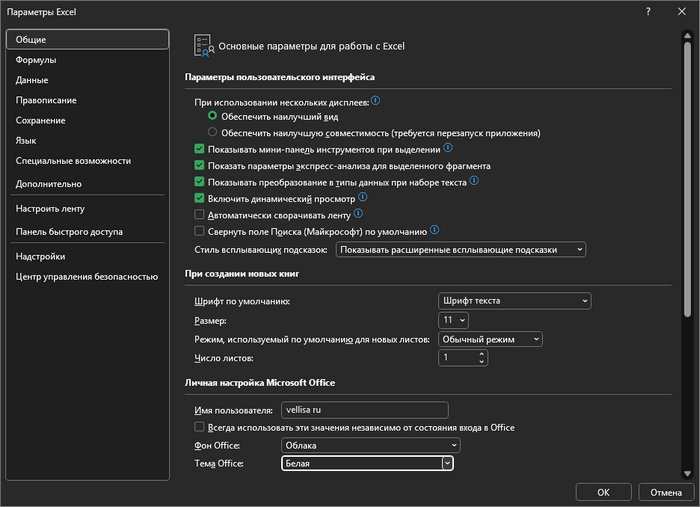Enable "Автоматически сворачивать ленту" checkbox

pyautogui.click(x=199, y=215)
